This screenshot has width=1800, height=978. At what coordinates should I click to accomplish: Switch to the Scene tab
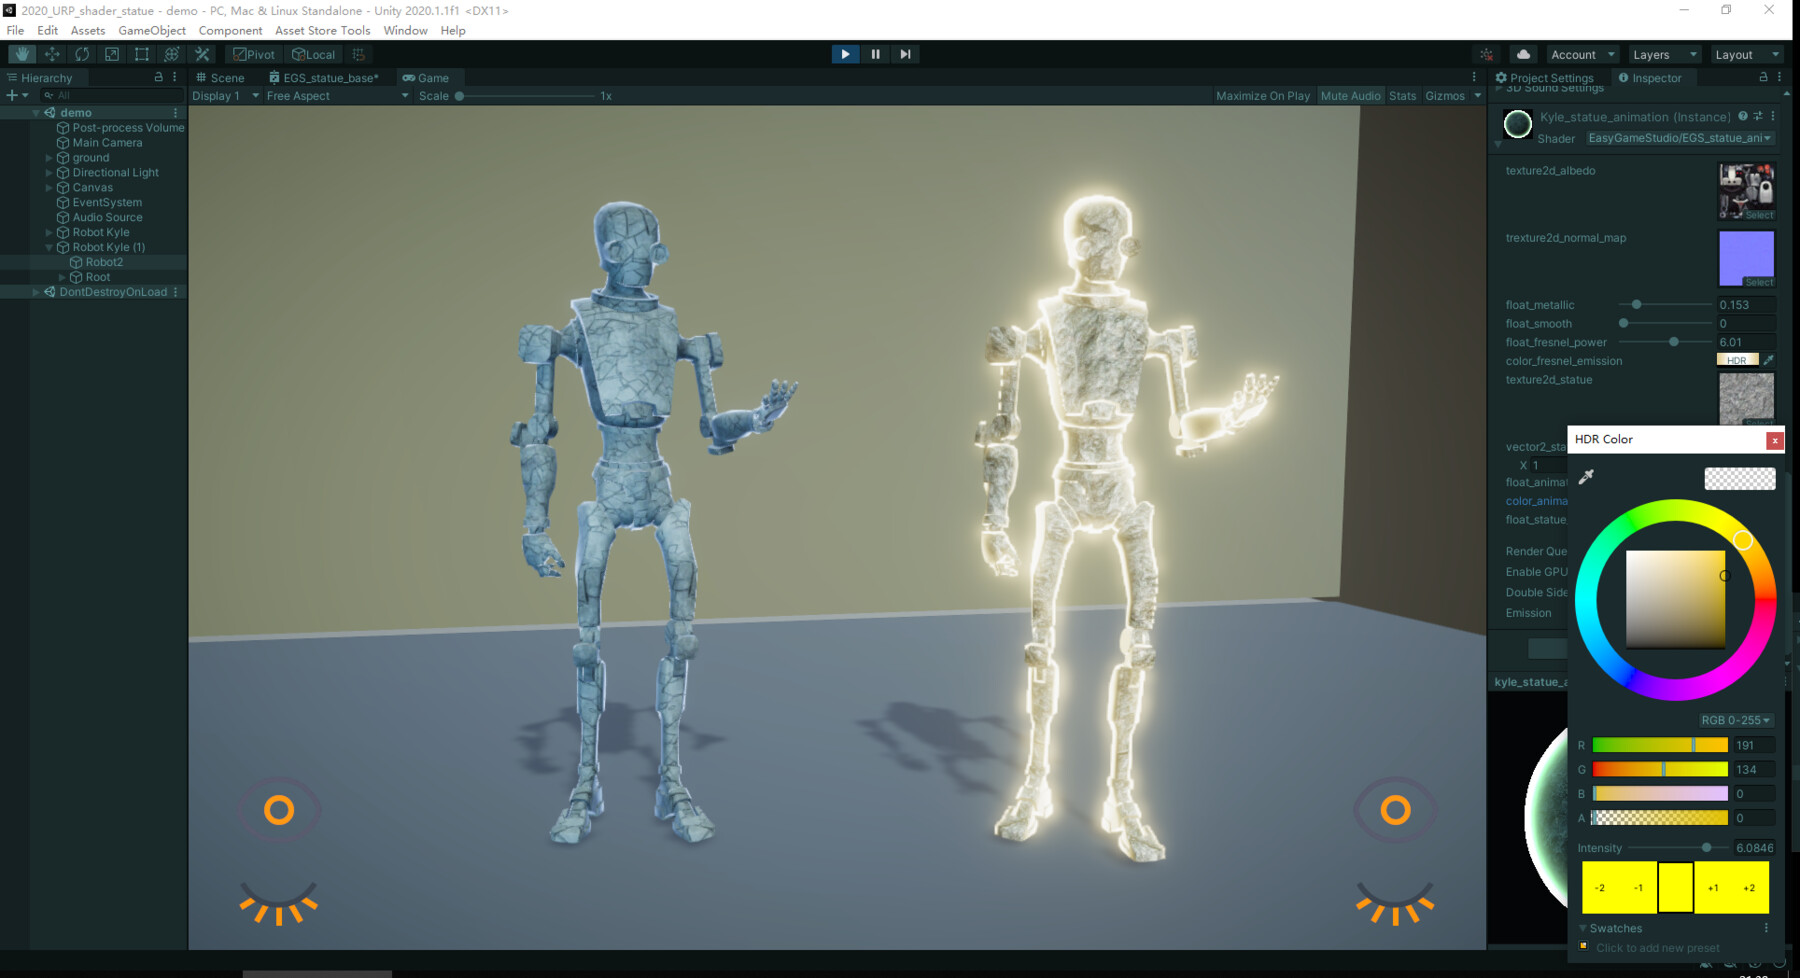(220, 77)
